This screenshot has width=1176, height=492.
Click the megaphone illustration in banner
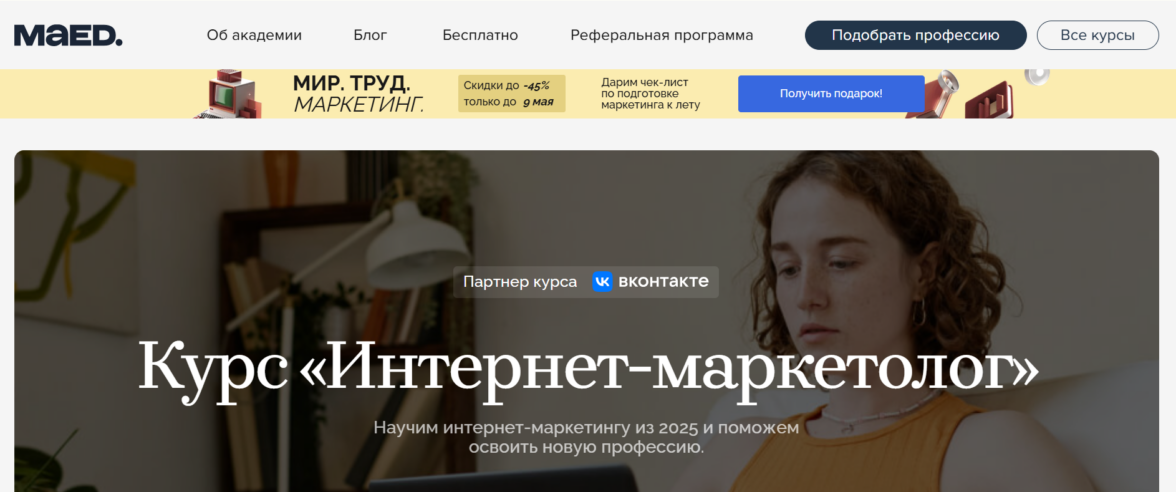tap(934, 94)
